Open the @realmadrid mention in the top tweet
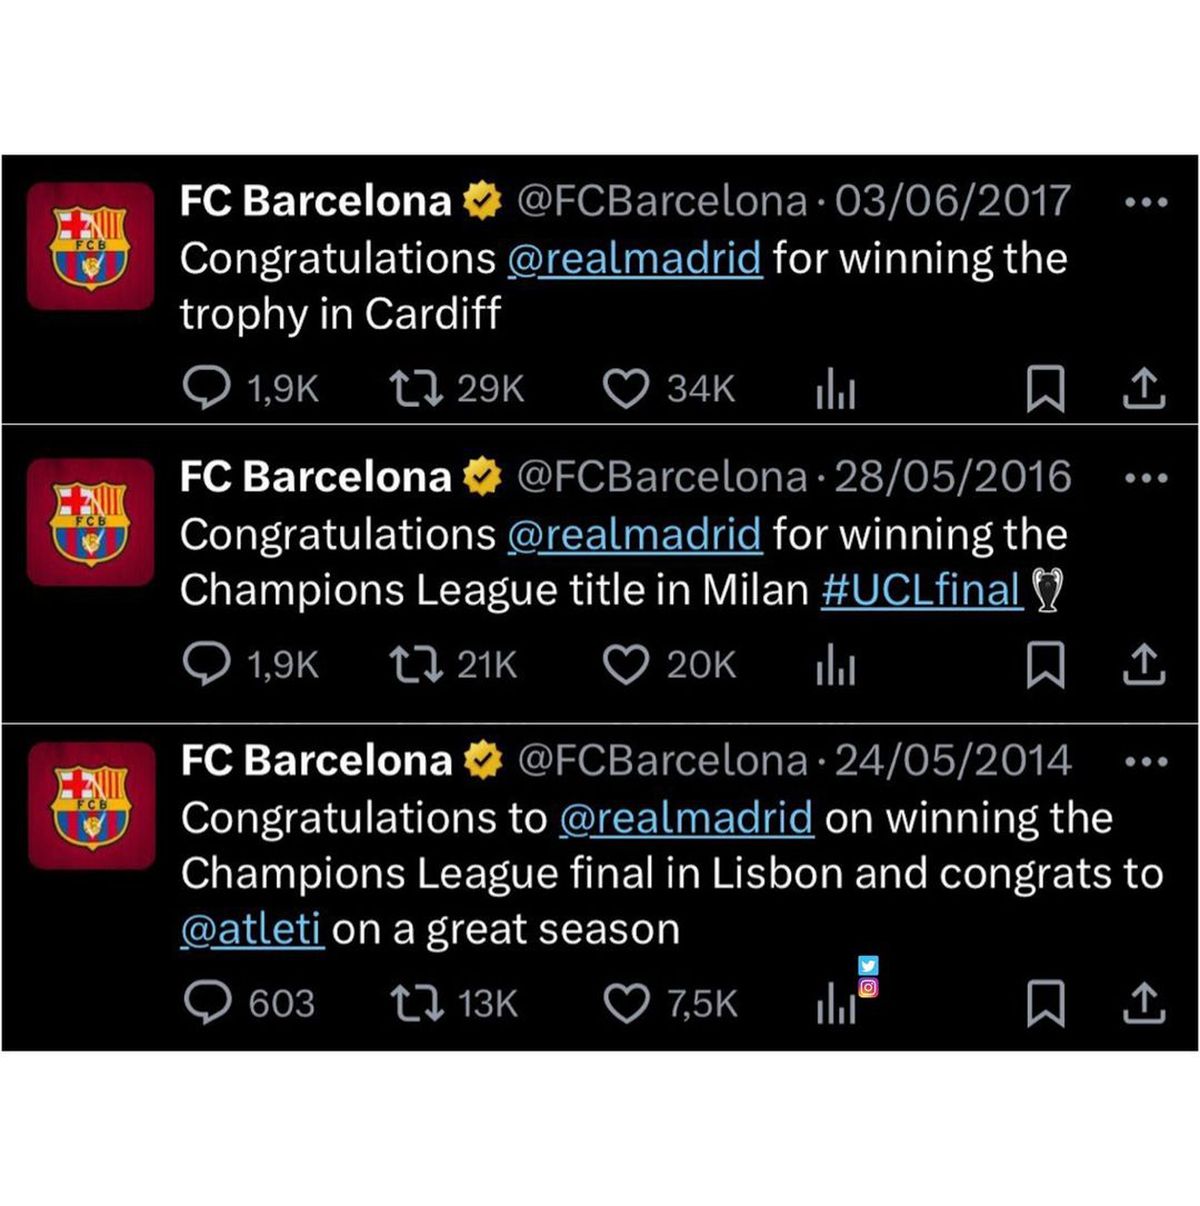The width and height of the screenshot is (1200, 1206). 634,259
